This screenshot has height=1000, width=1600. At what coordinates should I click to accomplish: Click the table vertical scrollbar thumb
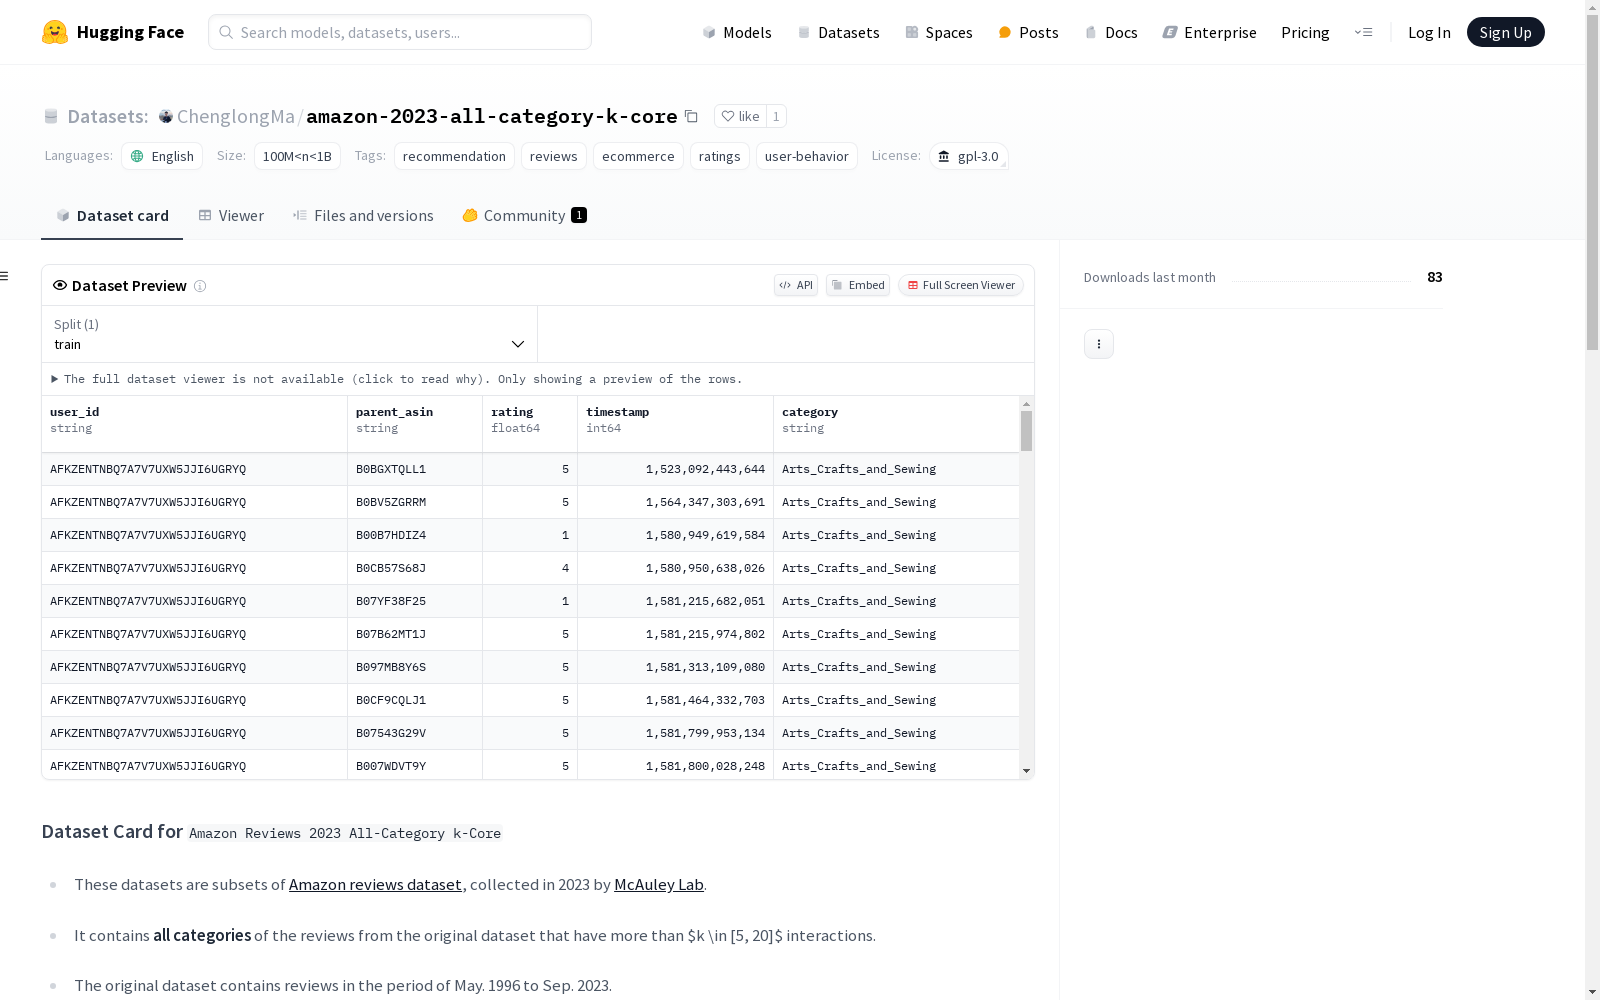click(1026, 431)
